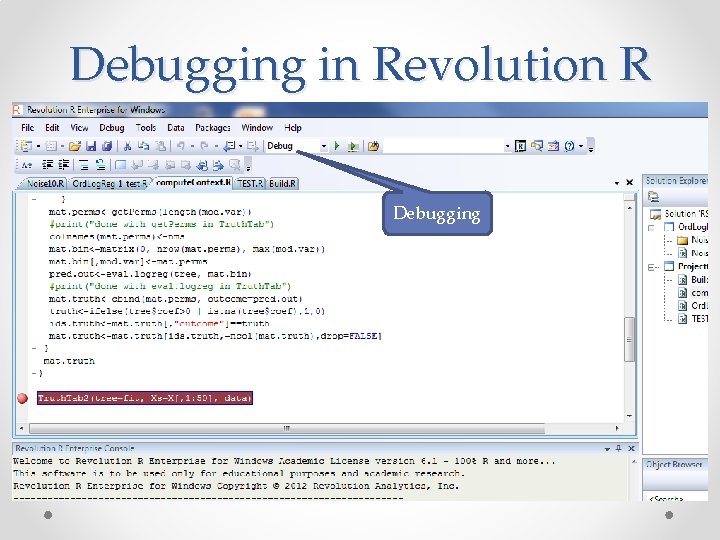720x540 pixels.
Task: Click the Navigate Forward icon
Action: (x=252, y=146)
